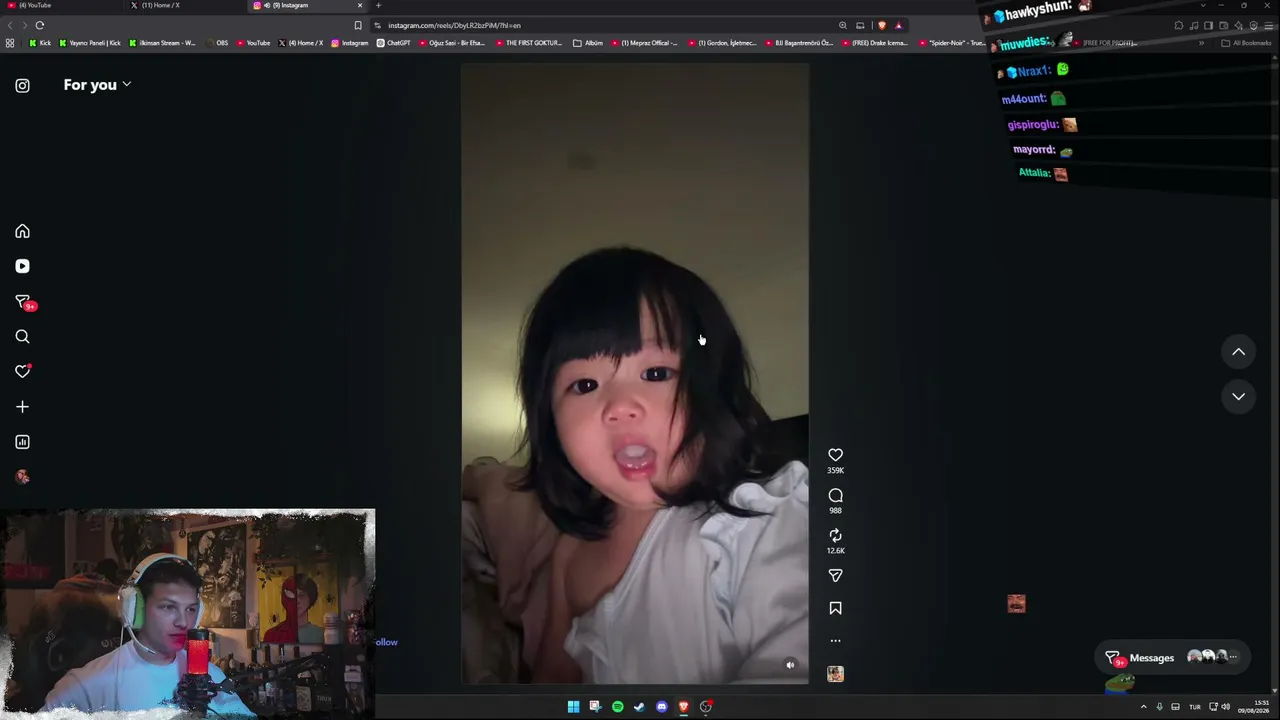The height and width of the screenshot is (720, 1280).
Task: Open the Albüm bookmarks folder
Action: (x=588, y=43)
